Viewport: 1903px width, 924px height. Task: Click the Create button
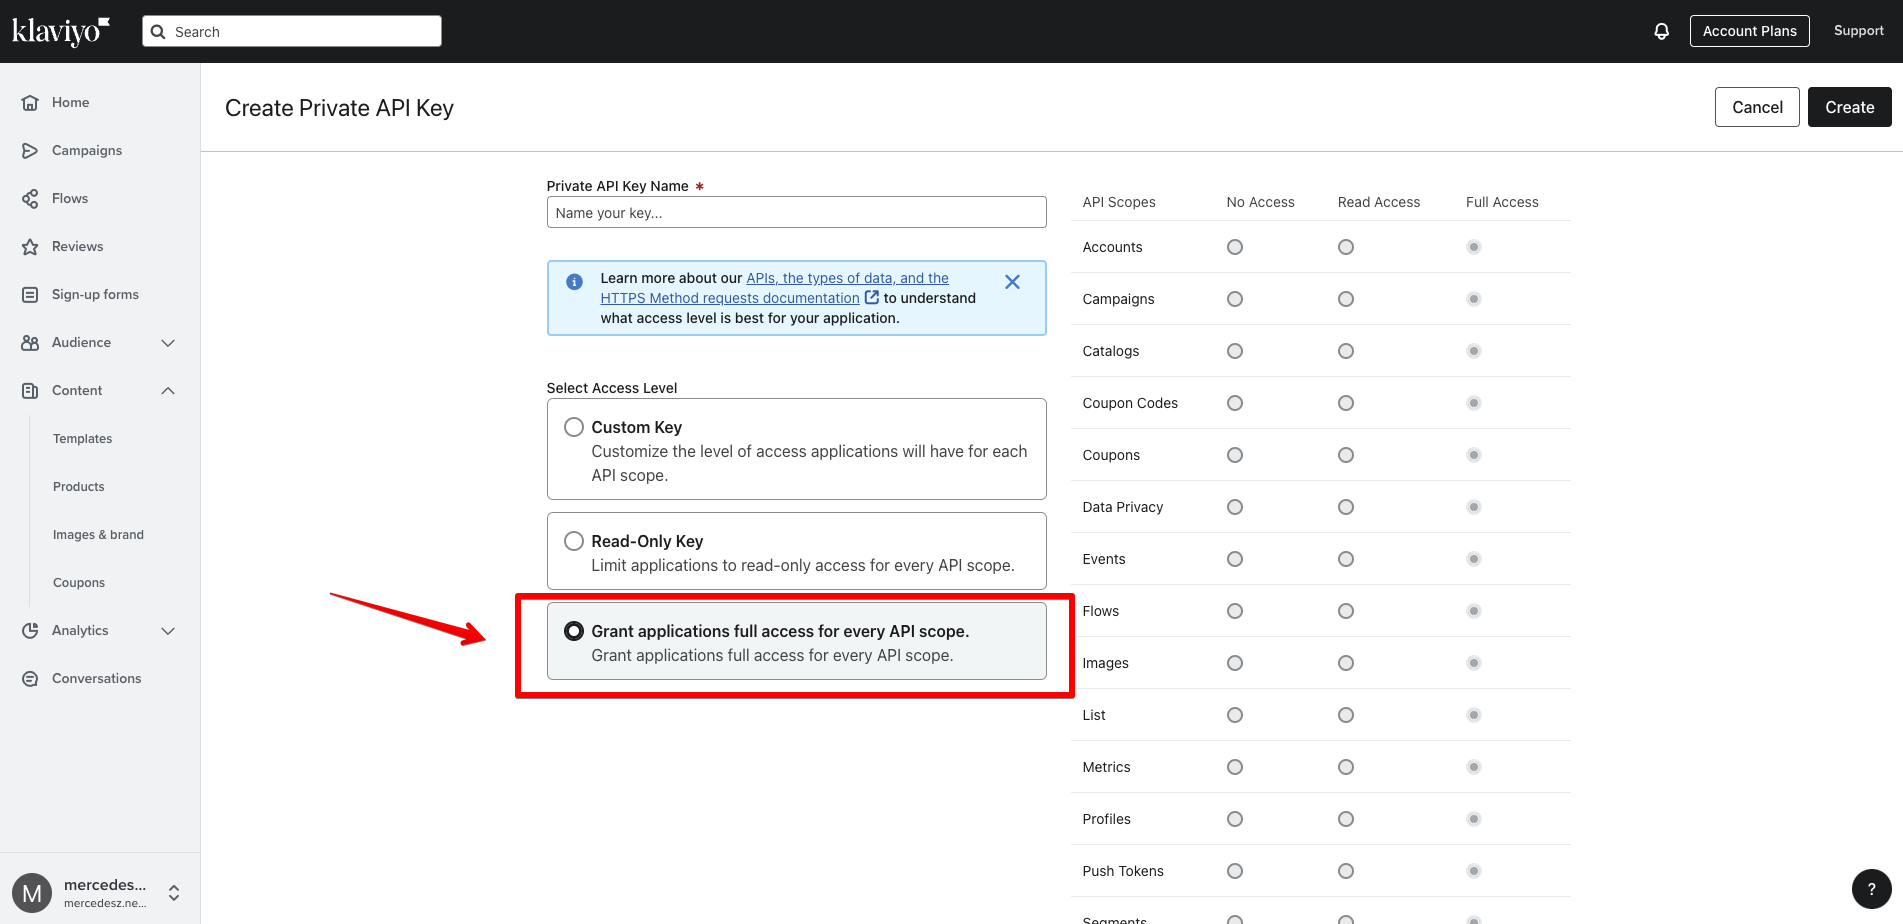(1848, 107)
